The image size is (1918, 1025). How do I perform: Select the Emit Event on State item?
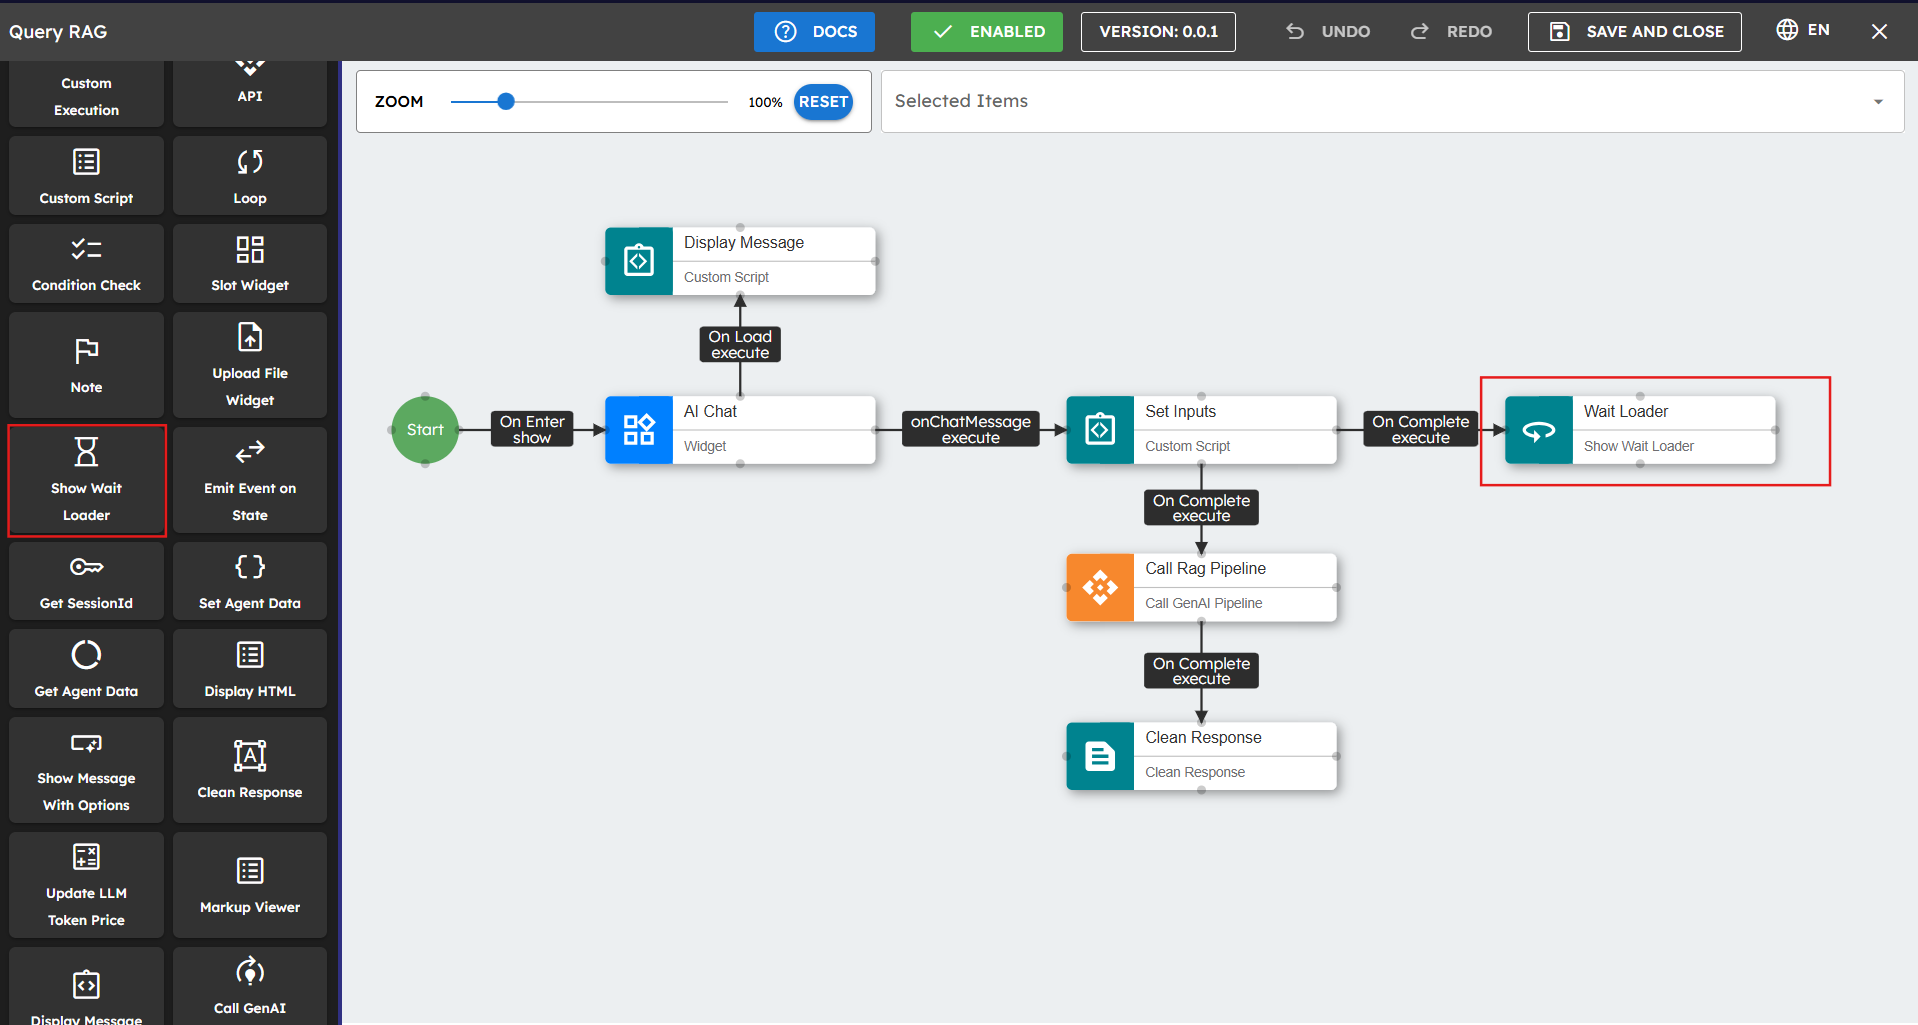coord(249,481)
